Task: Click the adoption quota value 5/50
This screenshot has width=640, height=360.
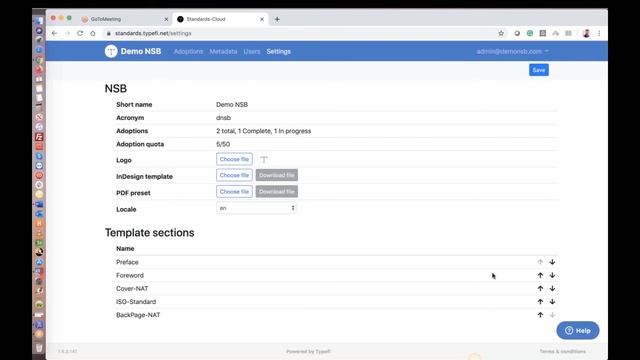Action: [223, 144]
